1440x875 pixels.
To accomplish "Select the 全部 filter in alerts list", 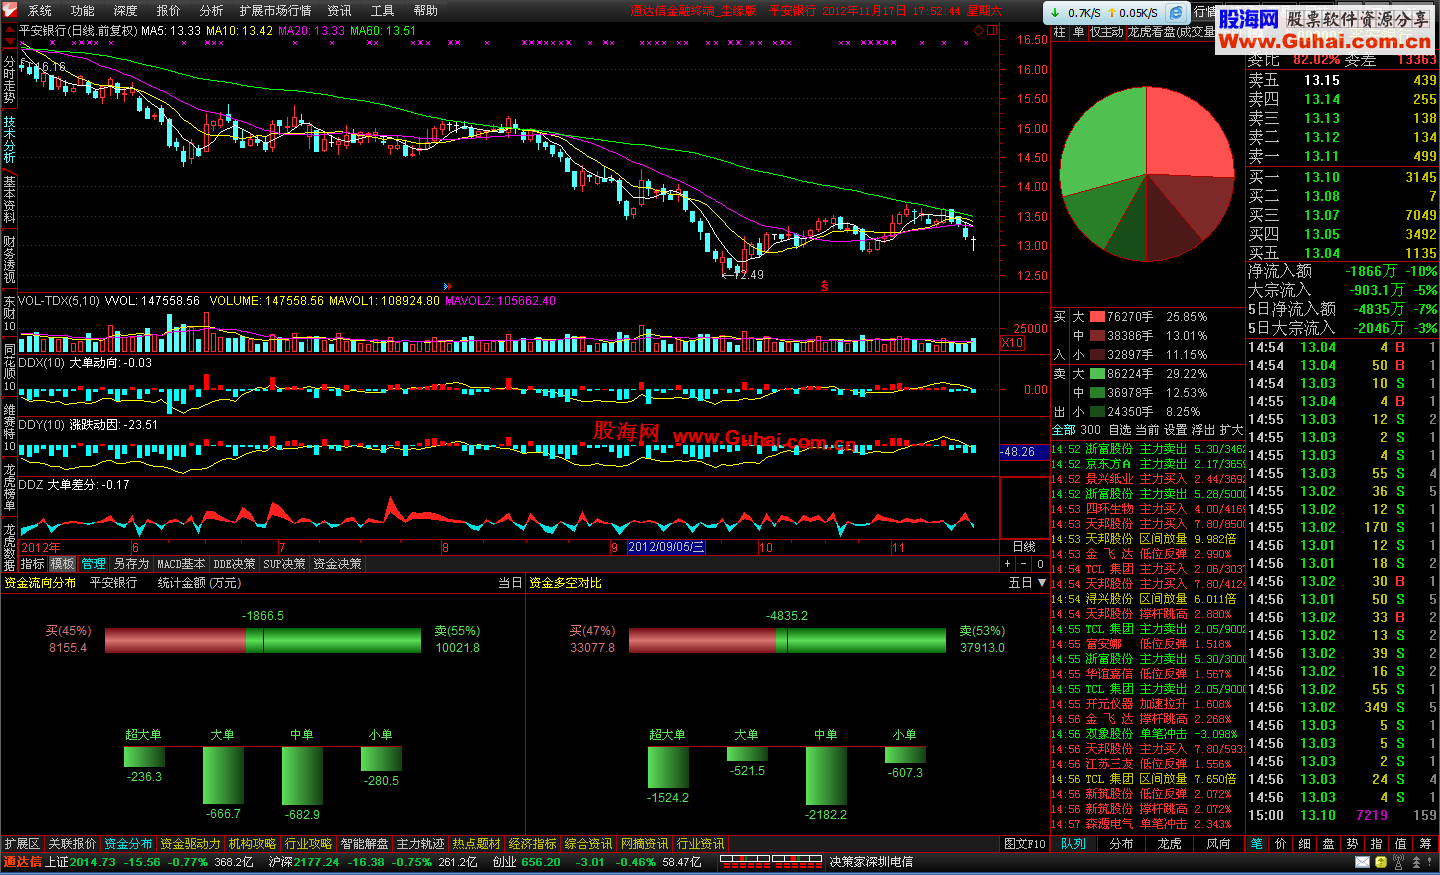I will (x=1063, y=430).
